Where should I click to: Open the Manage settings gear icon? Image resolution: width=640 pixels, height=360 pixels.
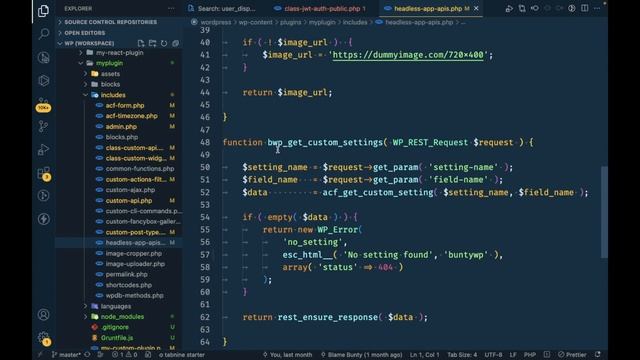point(43,338)
